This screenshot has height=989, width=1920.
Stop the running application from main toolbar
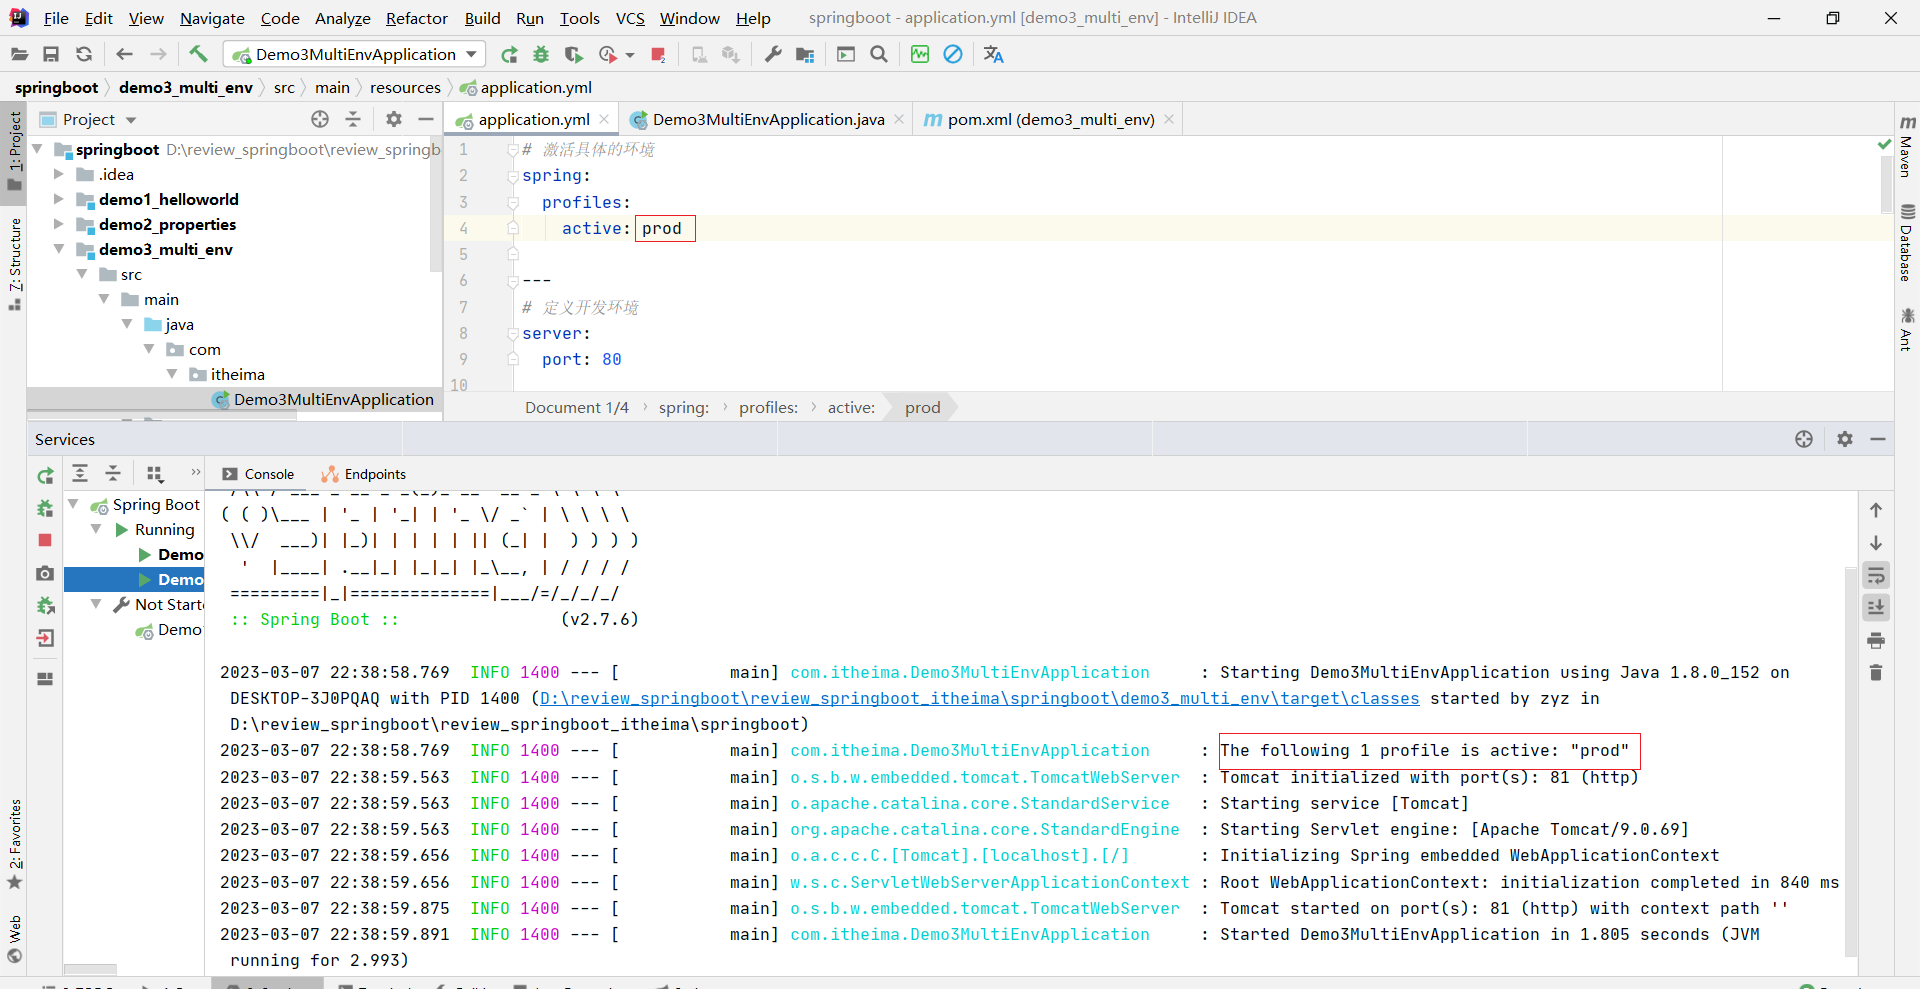point(658,54)
